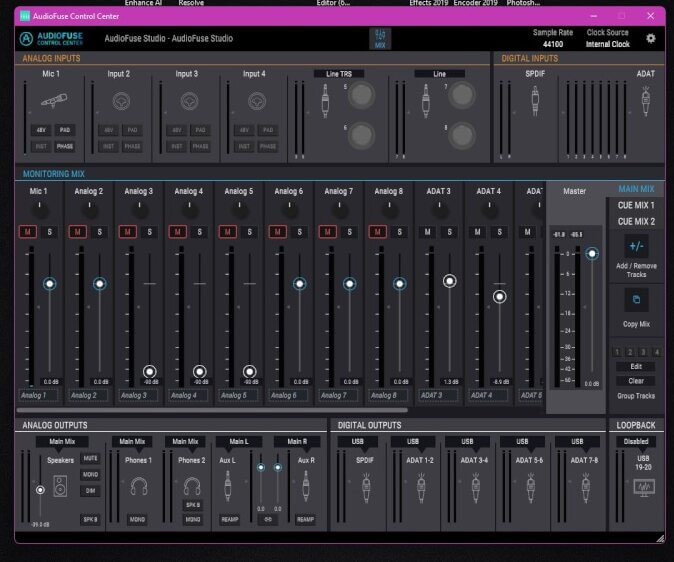Image resolution: width=674 pixels, height=562 pixels.
Task: Click the Aux link button between REAMP buttons
Action: pos(268,519)
